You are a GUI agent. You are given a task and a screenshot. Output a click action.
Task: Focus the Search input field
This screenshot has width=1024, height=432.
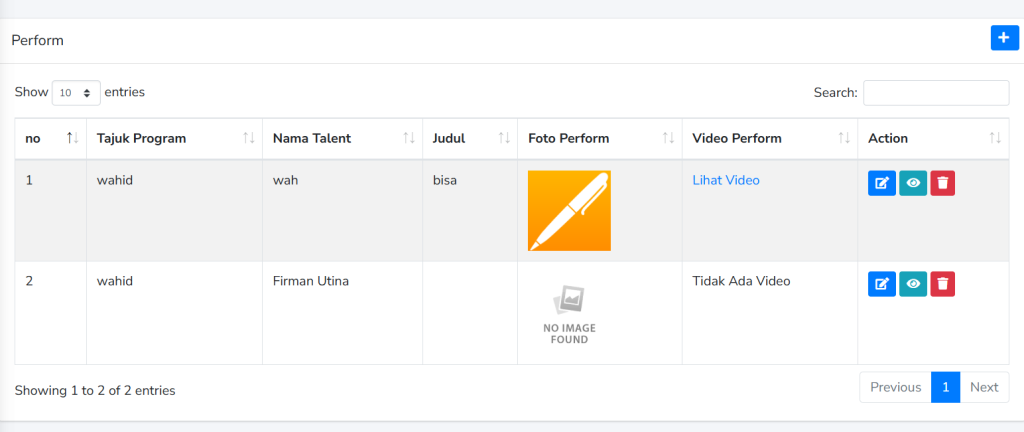pyautogui.click(x=935, y=93)
